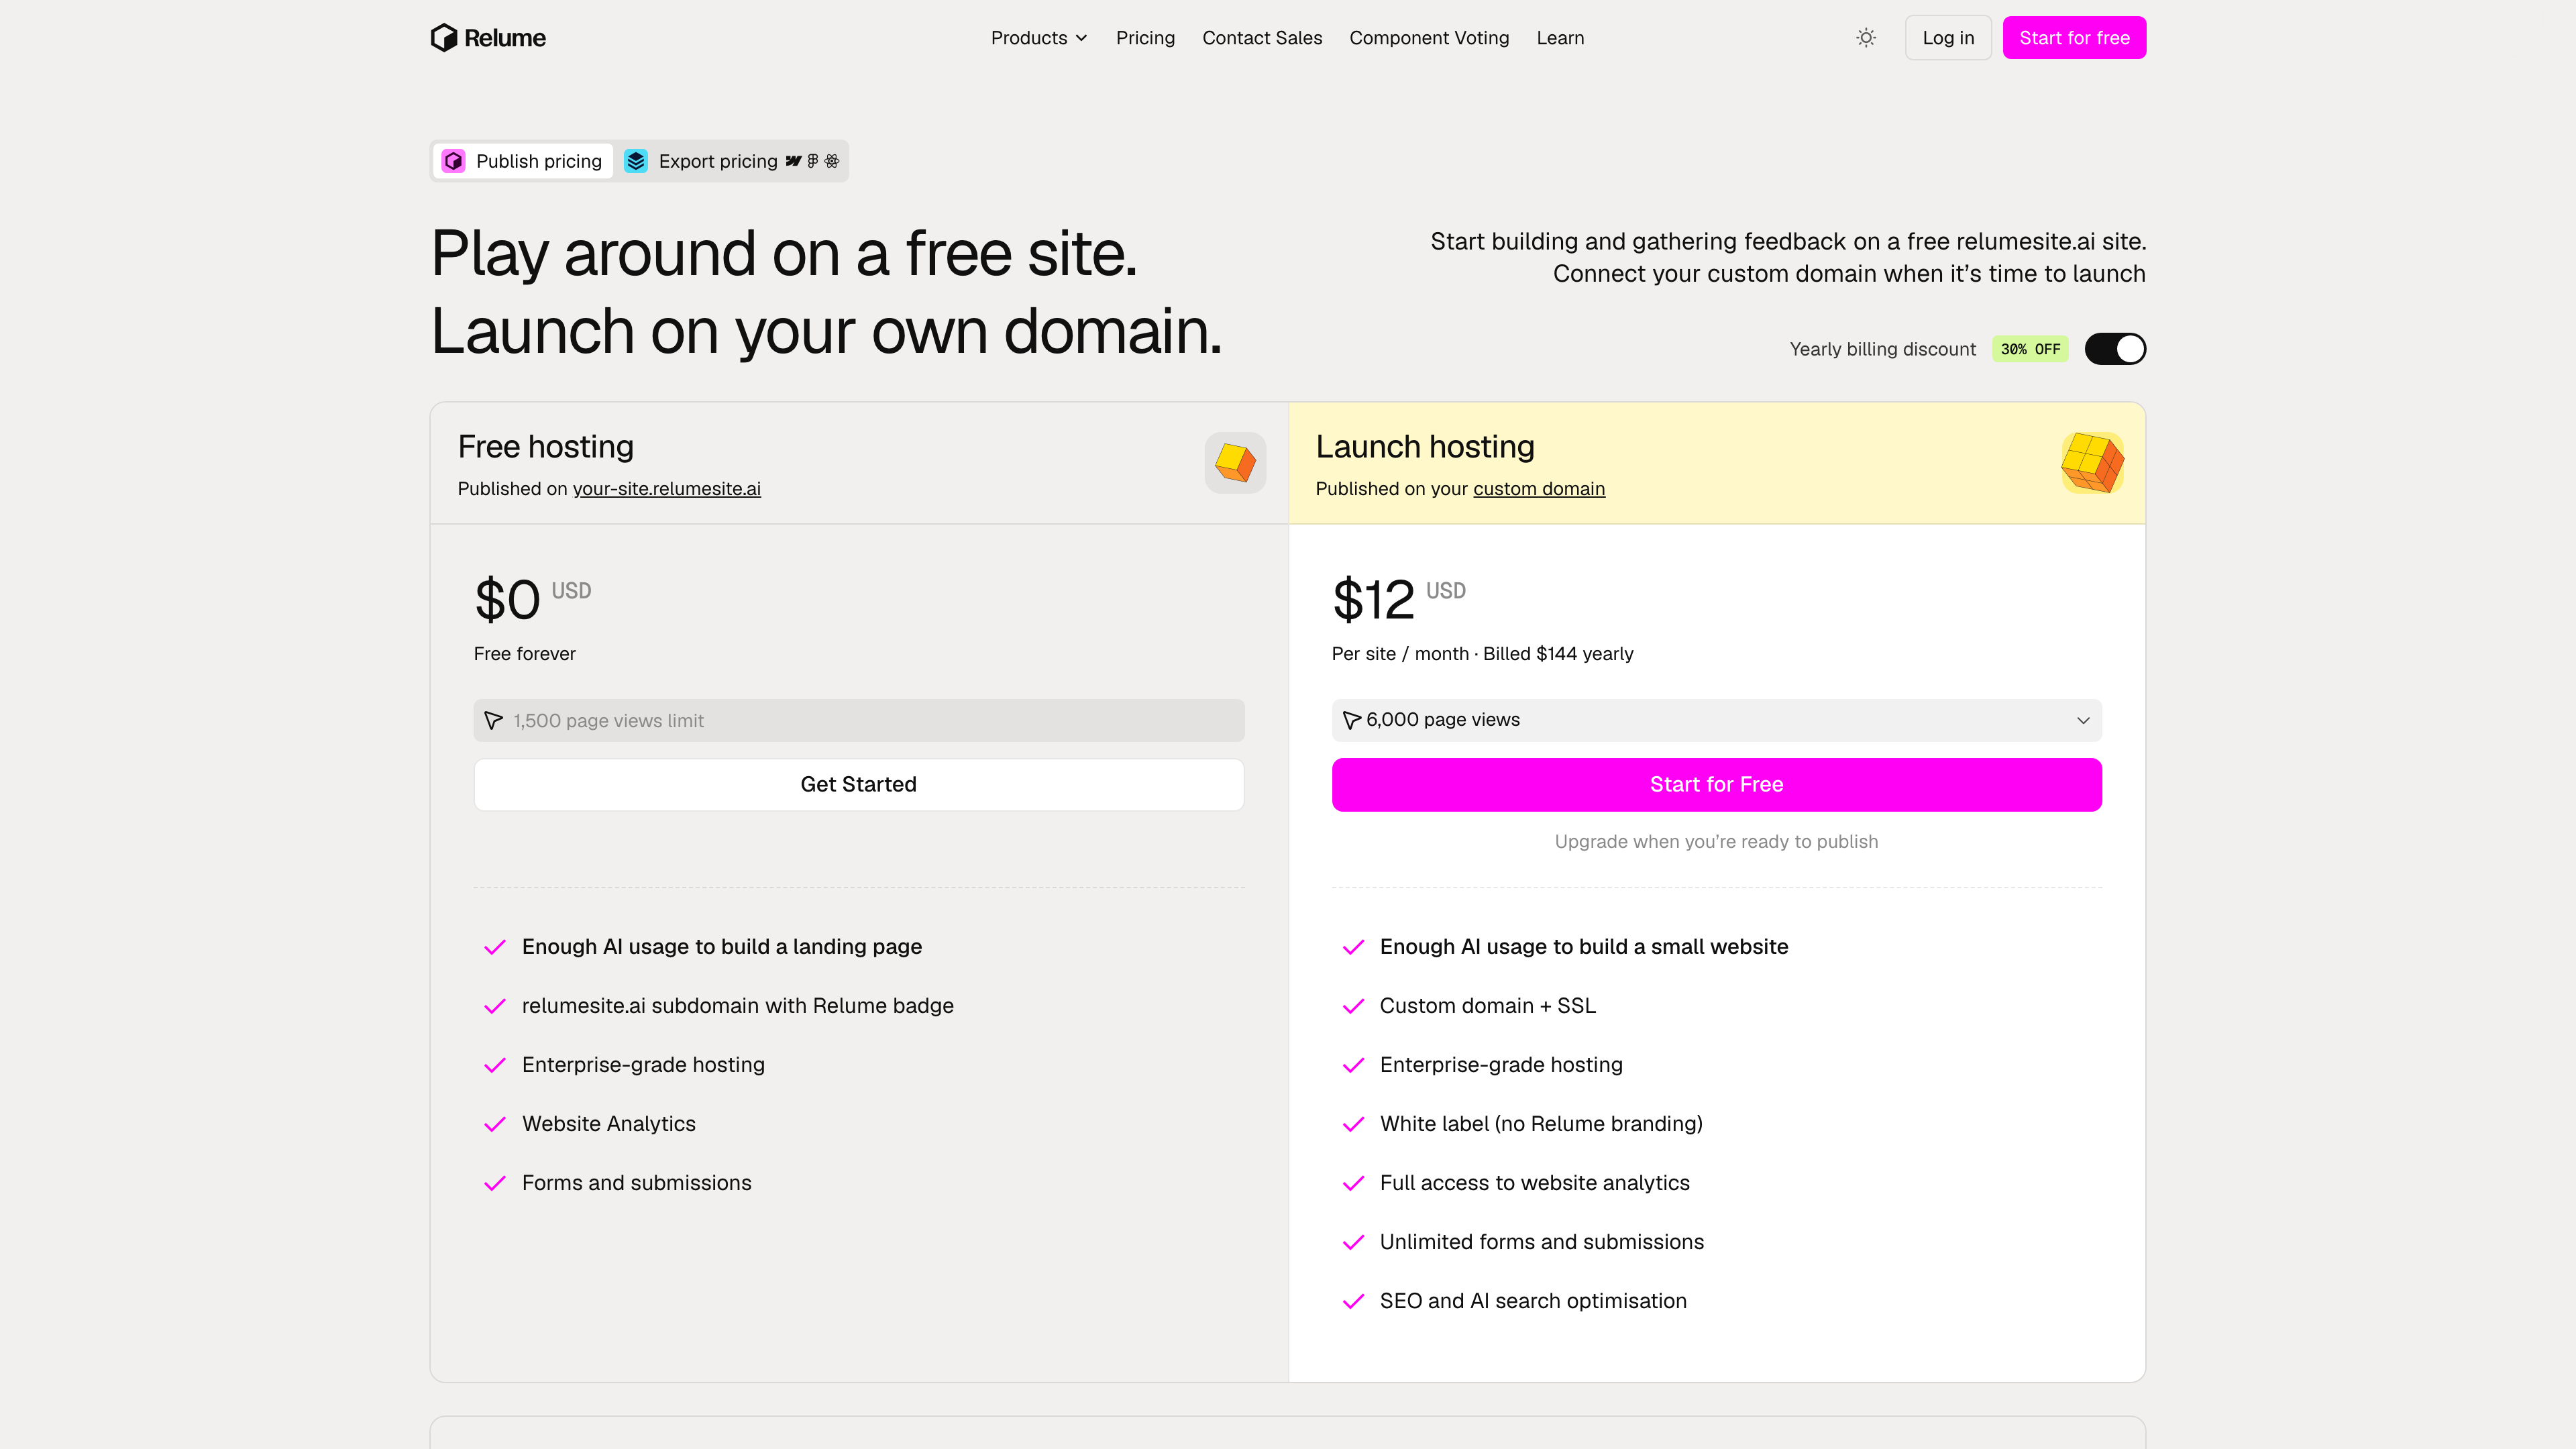Click Start for free in header
Viewport: 2576px width, 1449px height.
2074,38
